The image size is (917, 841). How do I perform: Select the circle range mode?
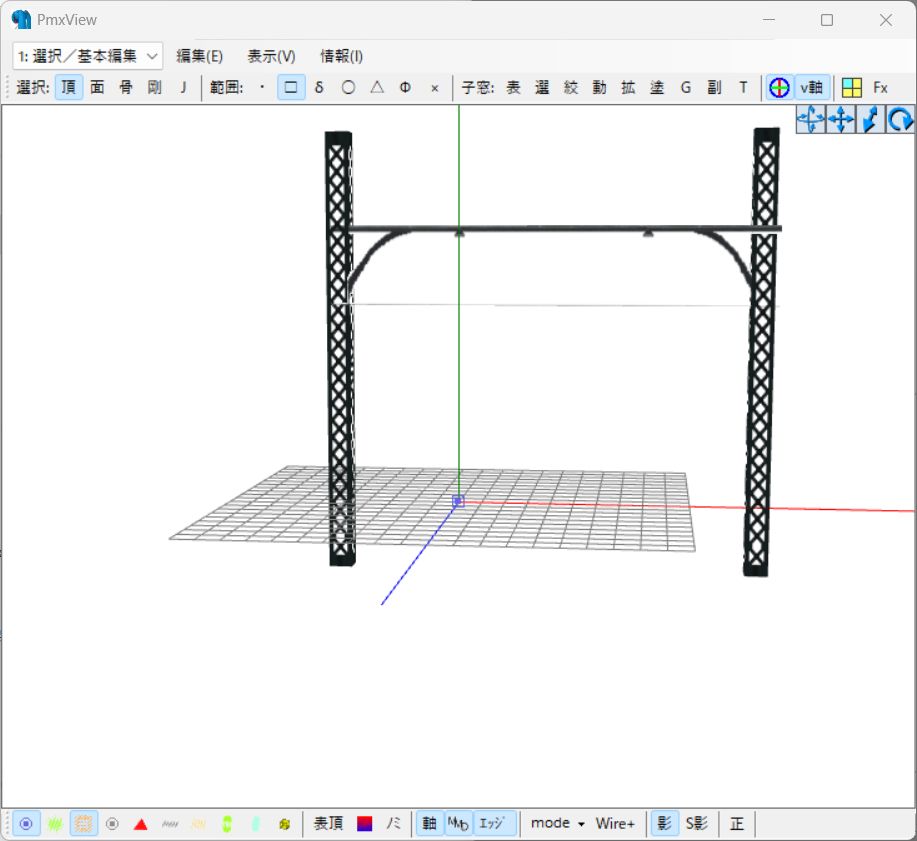[x=348, y=88]
